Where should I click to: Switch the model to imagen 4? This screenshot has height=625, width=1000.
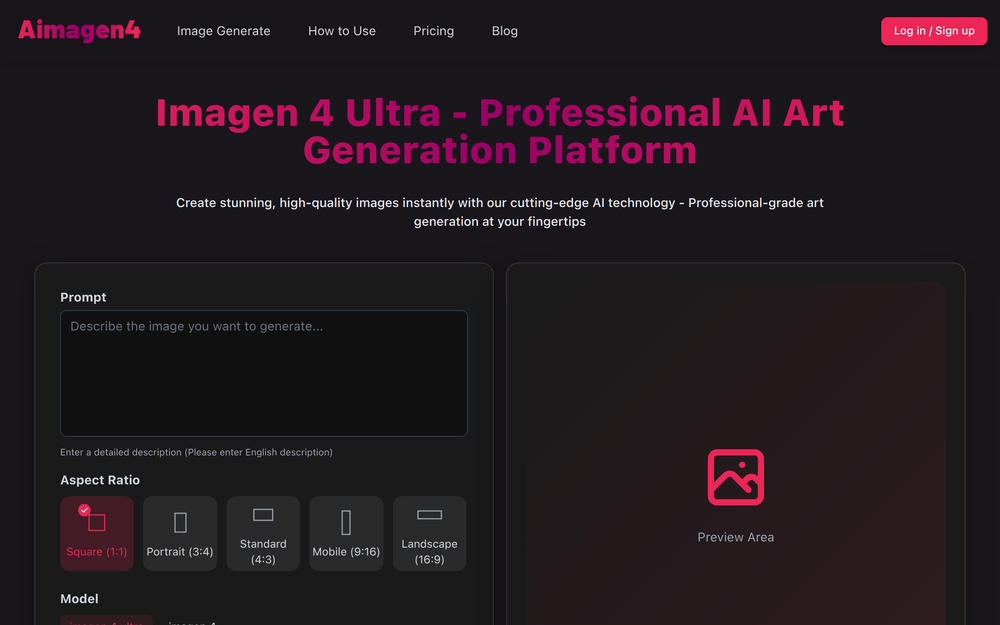(x=192, y=622)
